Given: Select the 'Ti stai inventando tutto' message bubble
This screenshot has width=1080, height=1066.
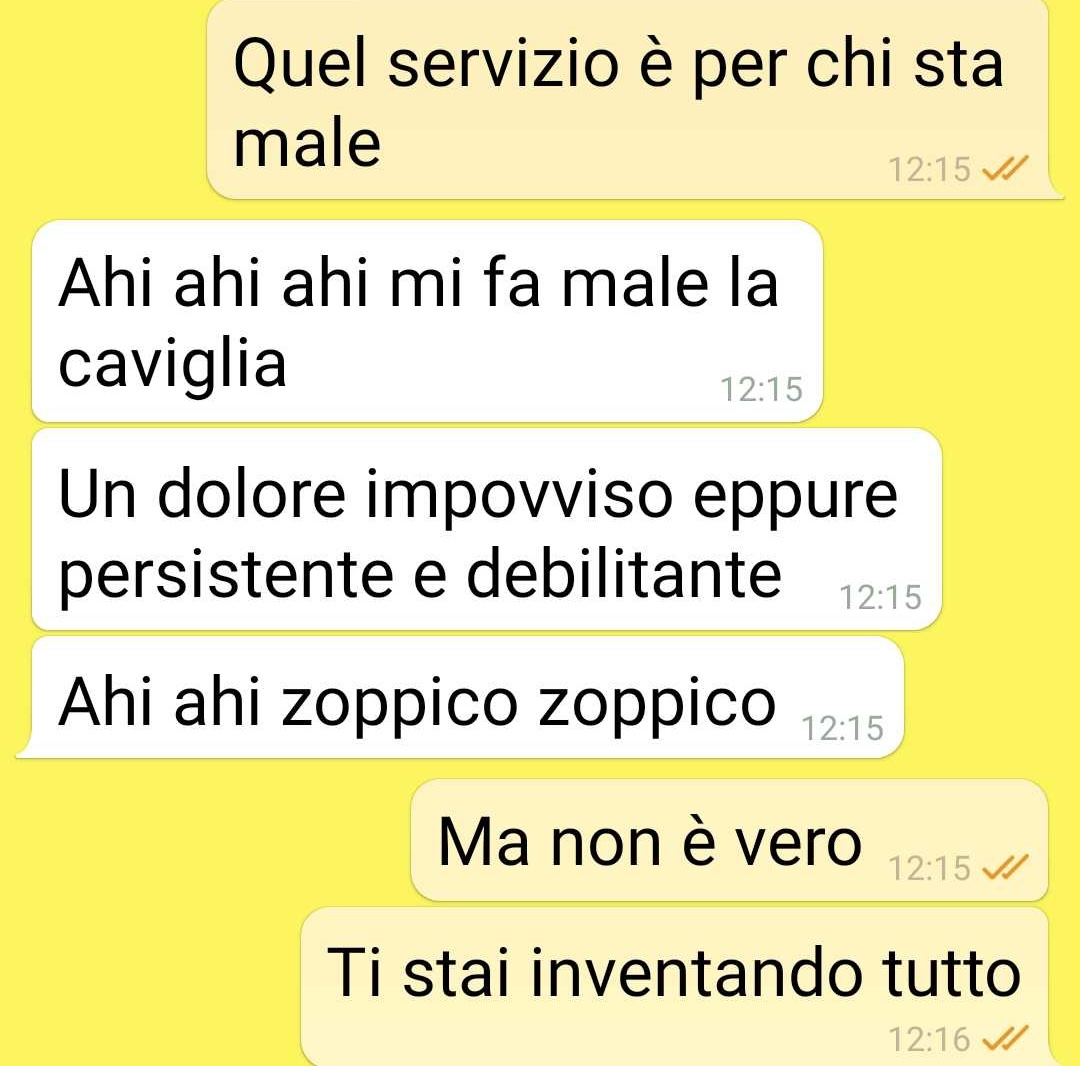Looking at the screenshot, I should click(x=675, y=986).
